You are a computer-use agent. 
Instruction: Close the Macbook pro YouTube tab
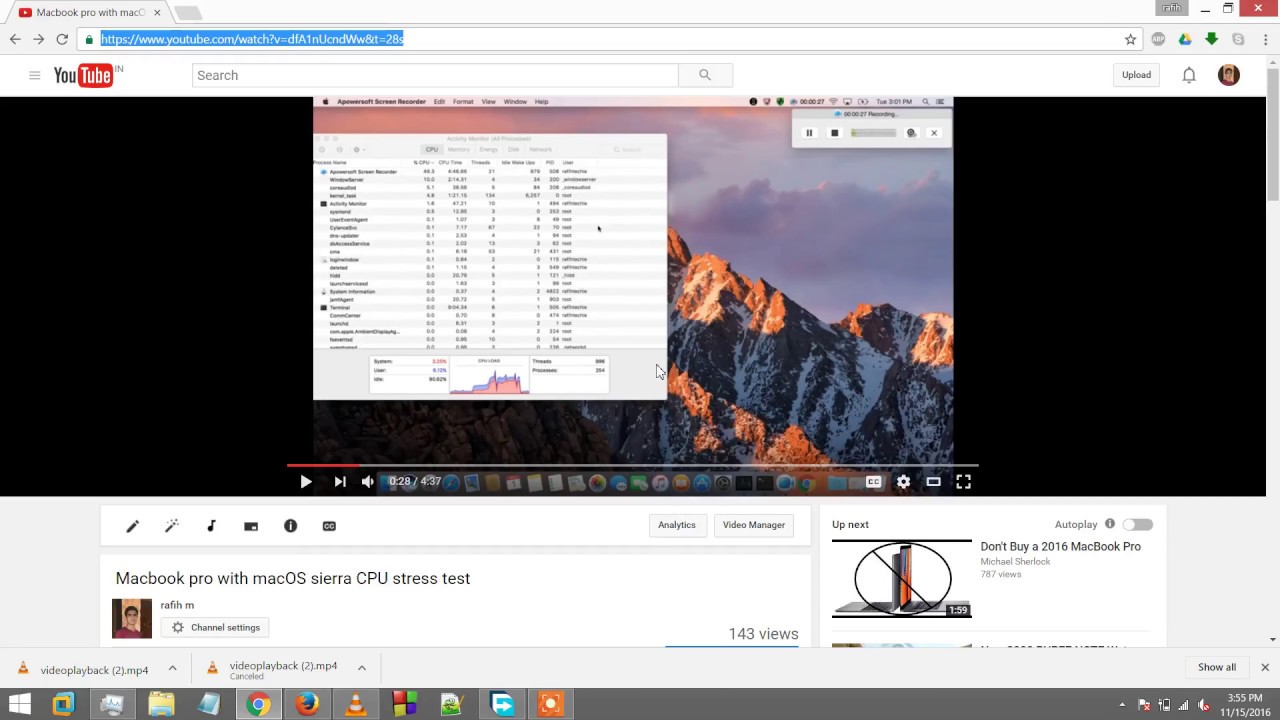pos(157,13)
